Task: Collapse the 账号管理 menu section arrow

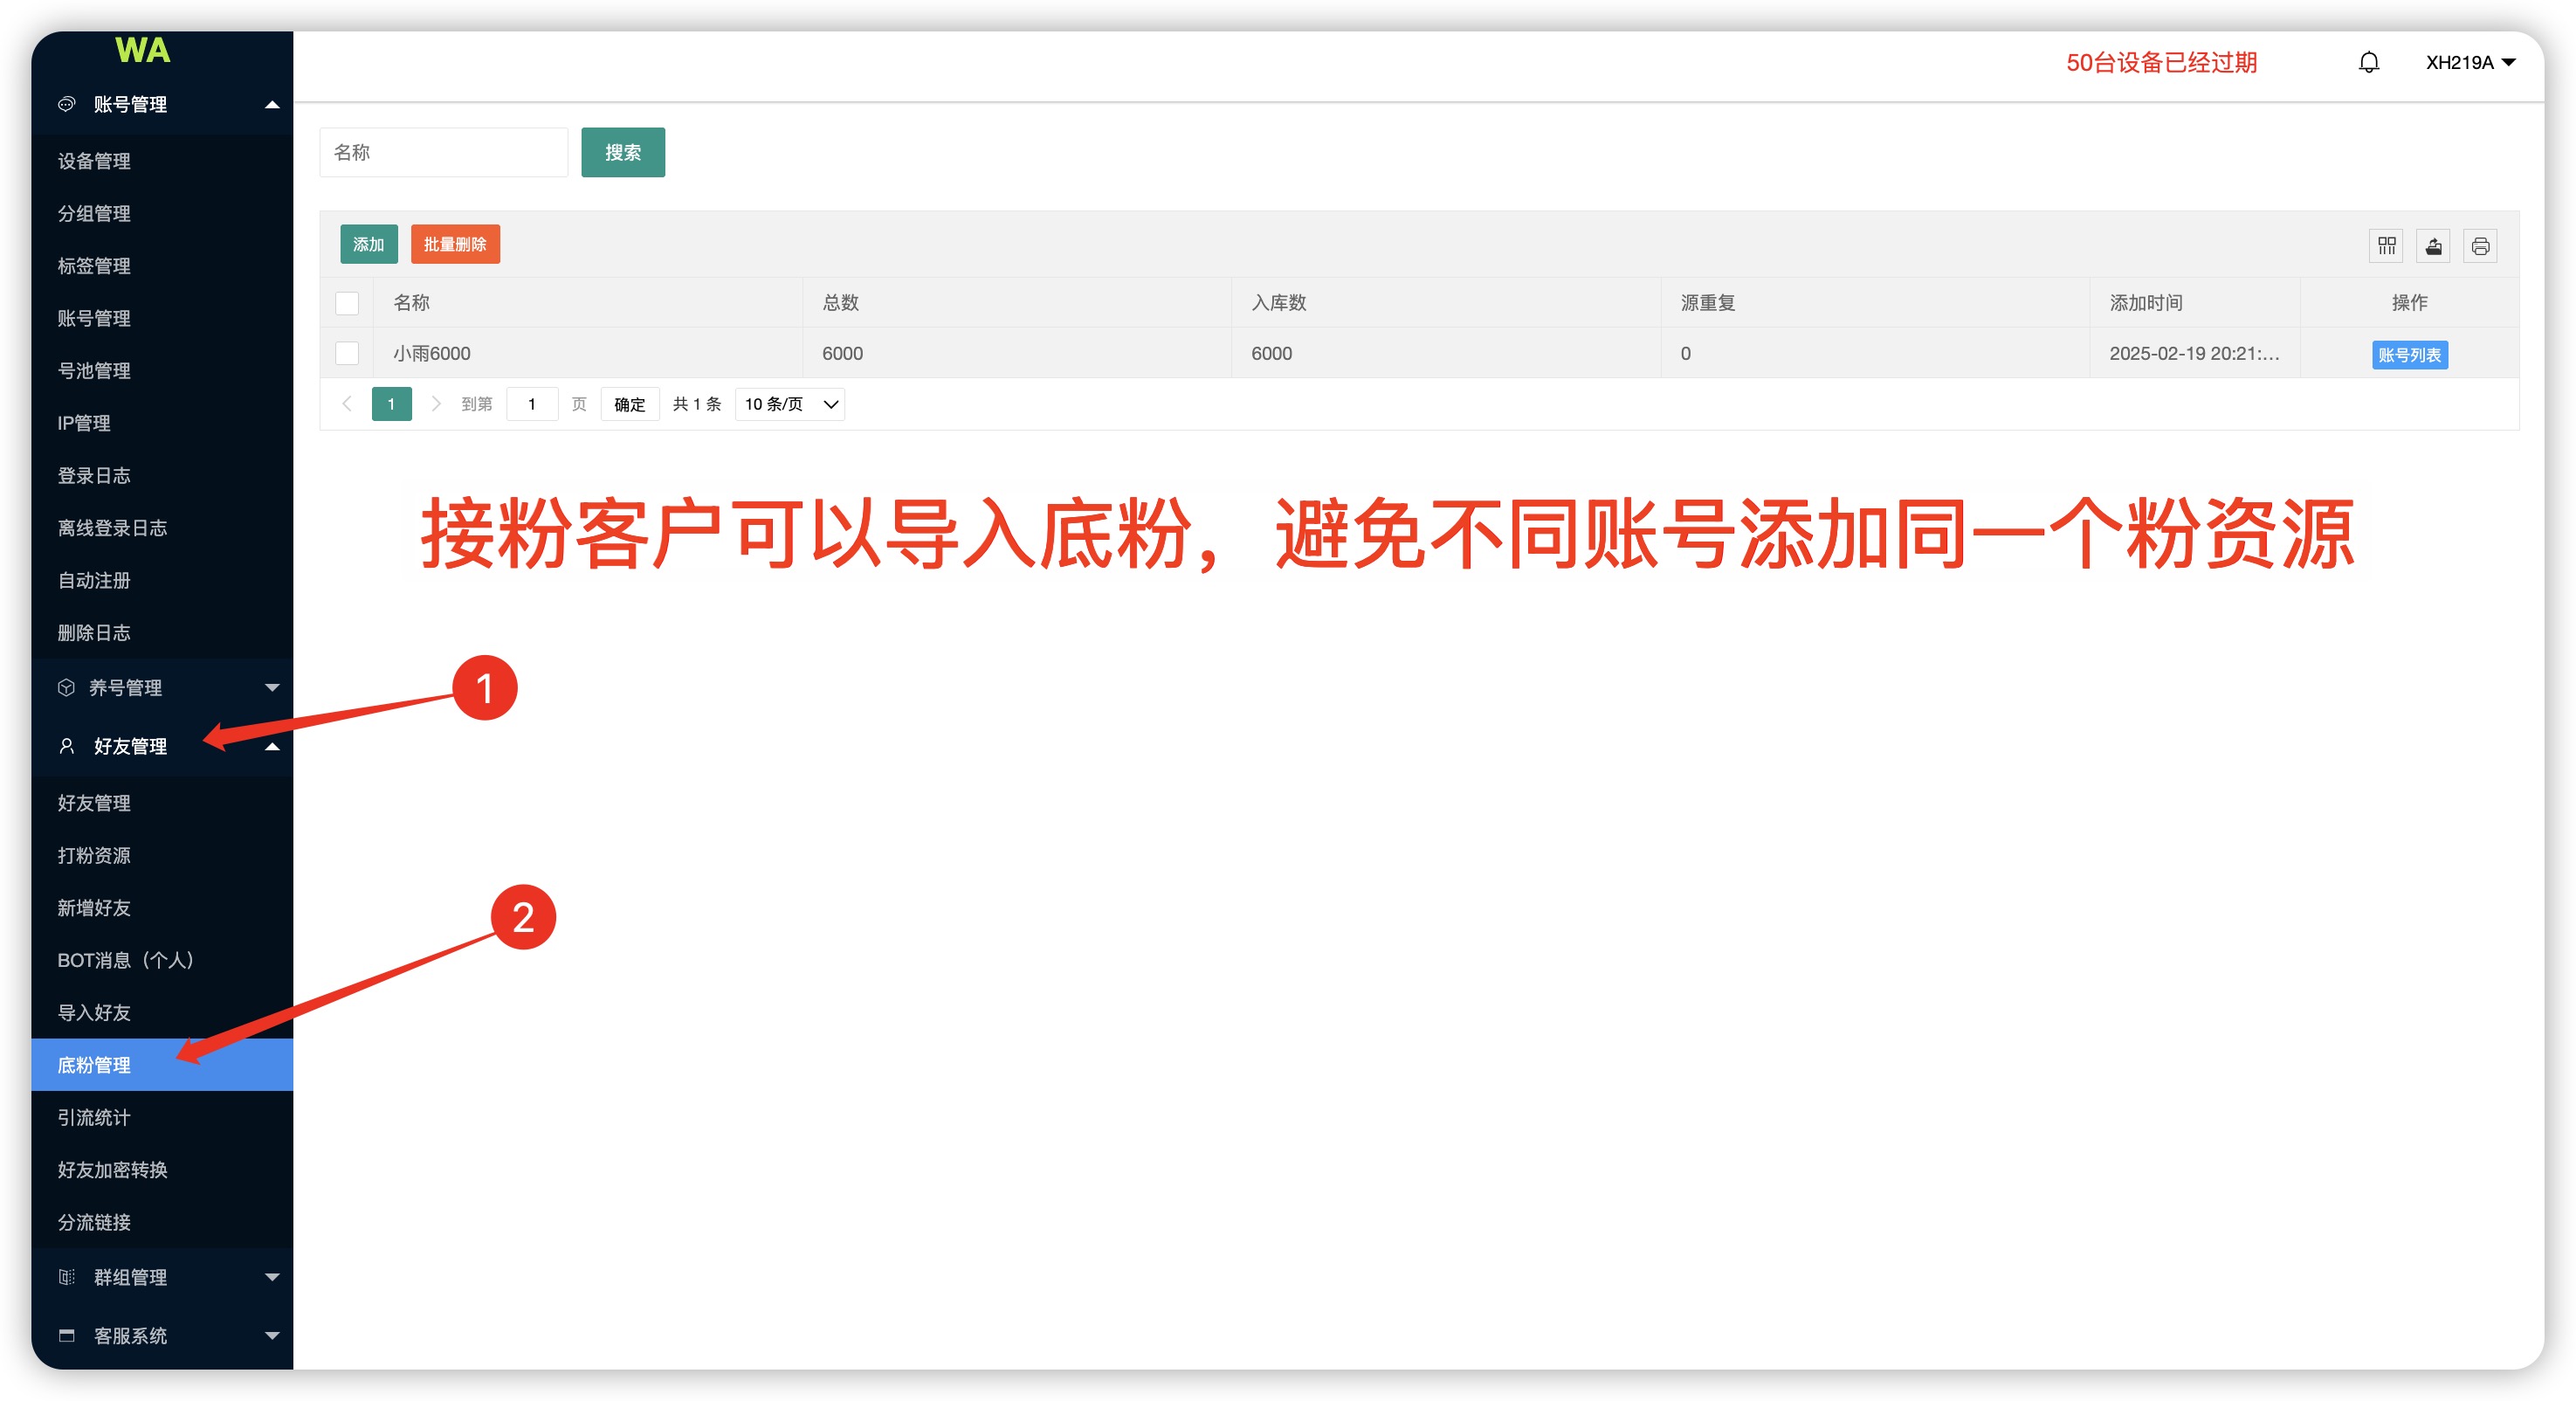Action: (272, 105)
